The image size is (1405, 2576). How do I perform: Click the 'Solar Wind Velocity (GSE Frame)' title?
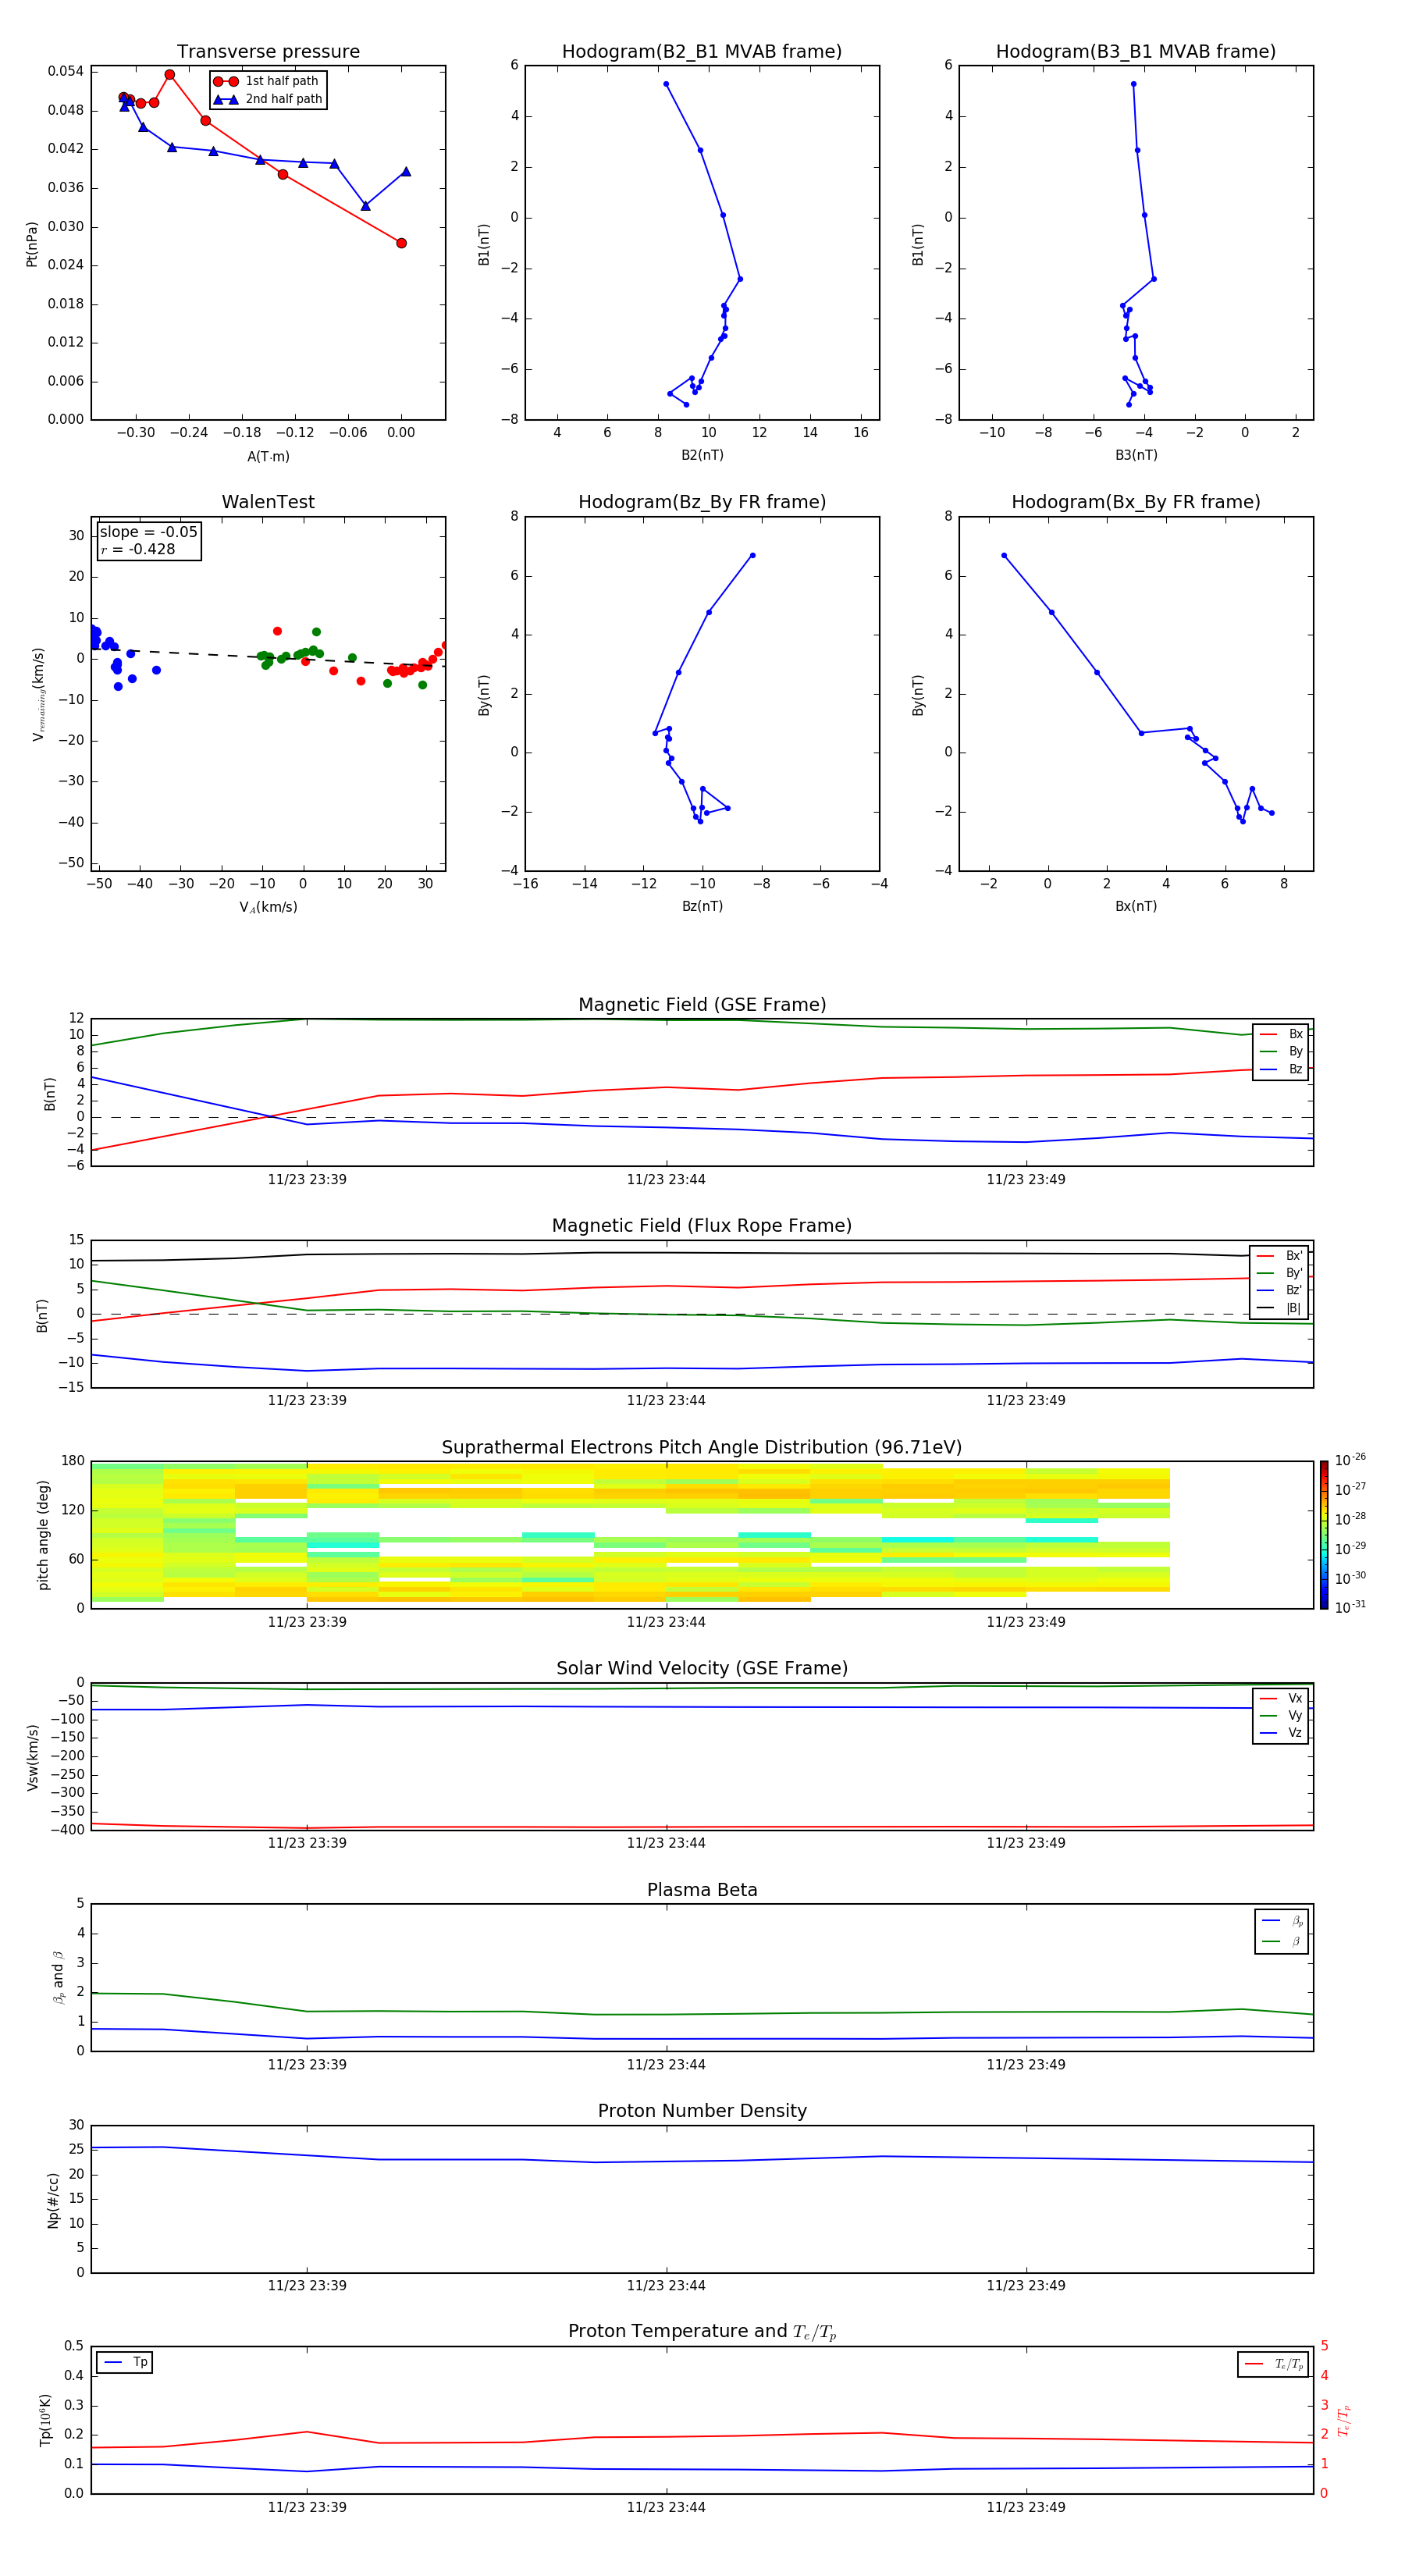click(x=702, y=1669)
